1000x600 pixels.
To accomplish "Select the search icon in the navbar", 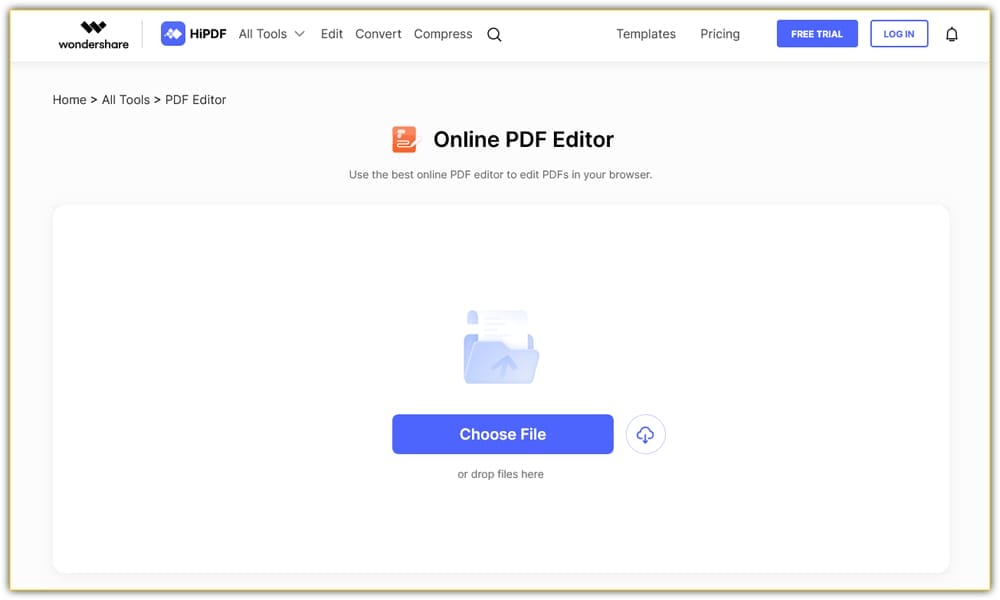I will [494, 34].
